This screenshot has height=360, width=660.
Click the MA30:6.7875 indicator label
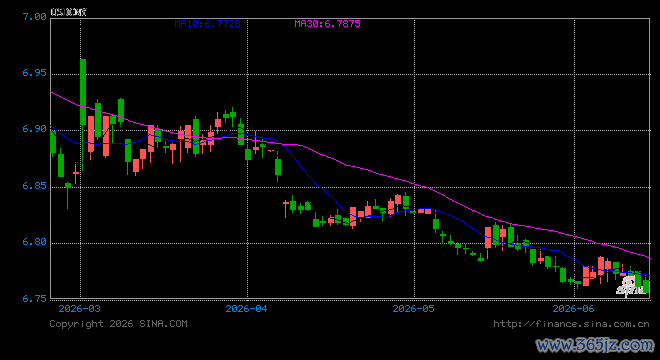pyautogui.click(x=327, y=24)
